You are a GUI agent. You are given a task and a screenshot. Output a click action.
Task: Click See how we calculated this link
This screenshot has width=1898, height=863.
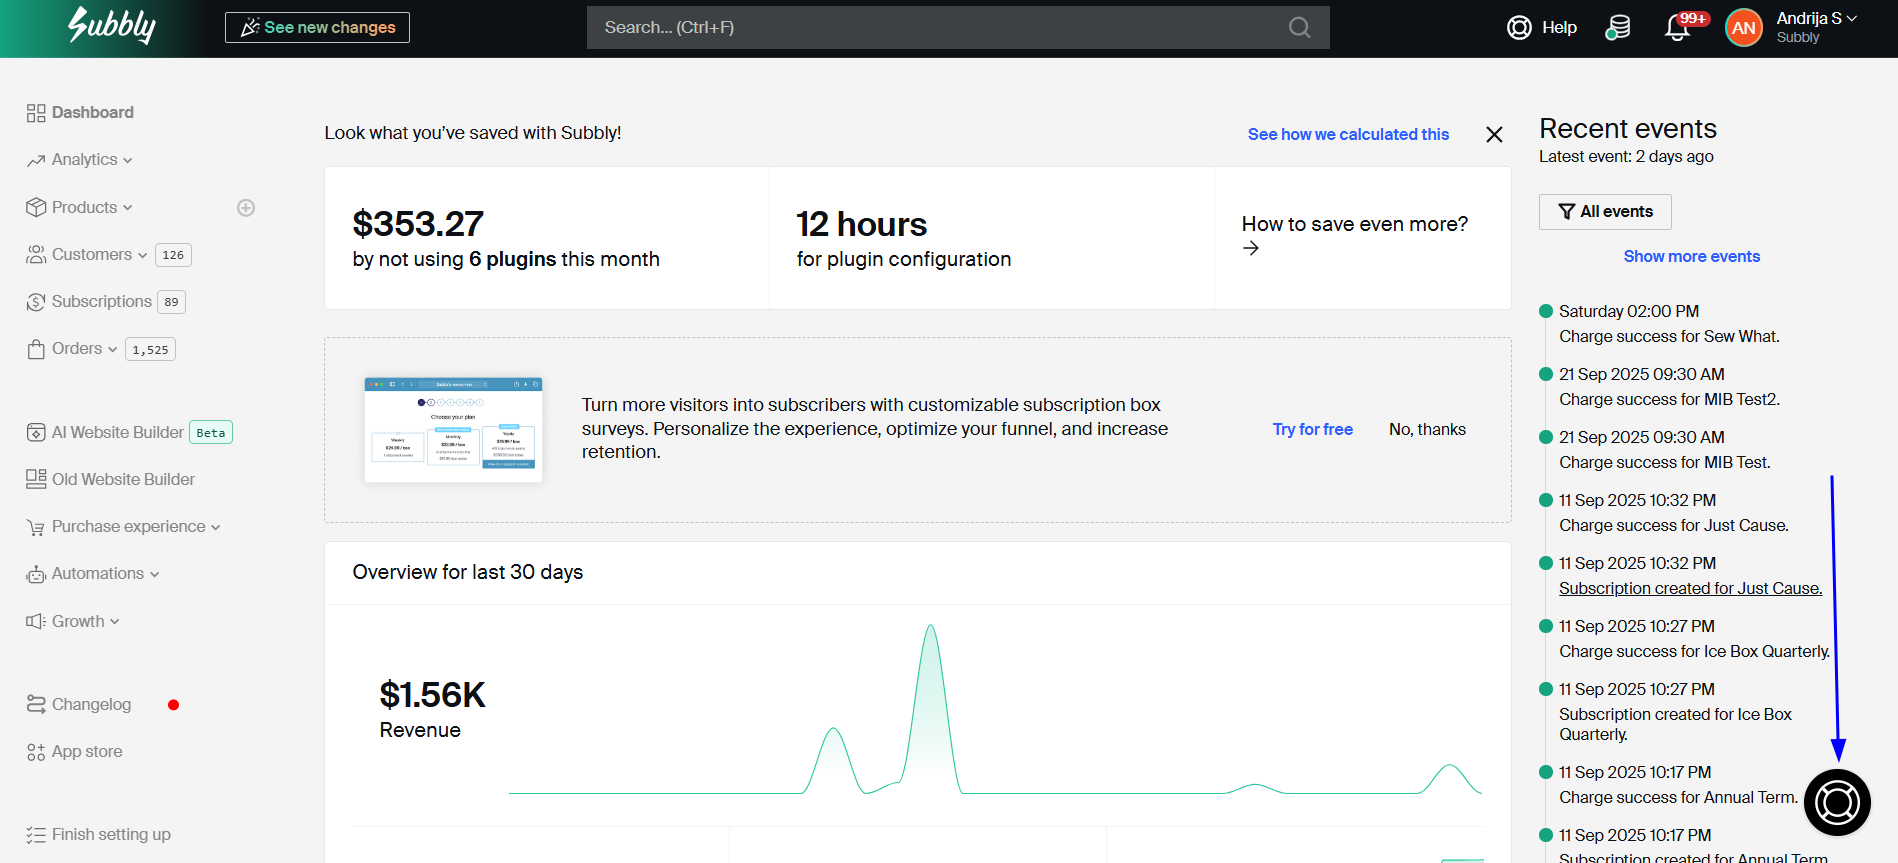1348,134
